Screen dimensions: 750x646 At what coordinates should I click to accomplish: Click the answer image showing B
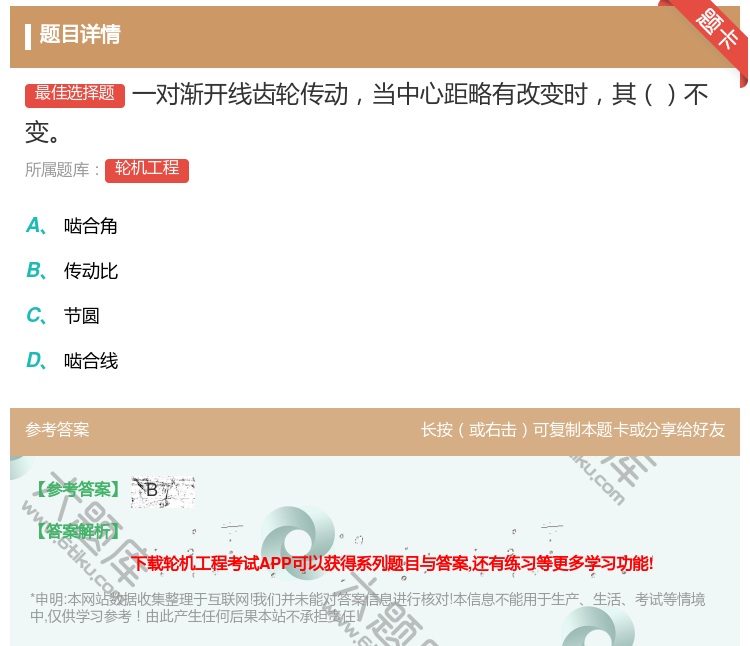click(x=163, y=492)
